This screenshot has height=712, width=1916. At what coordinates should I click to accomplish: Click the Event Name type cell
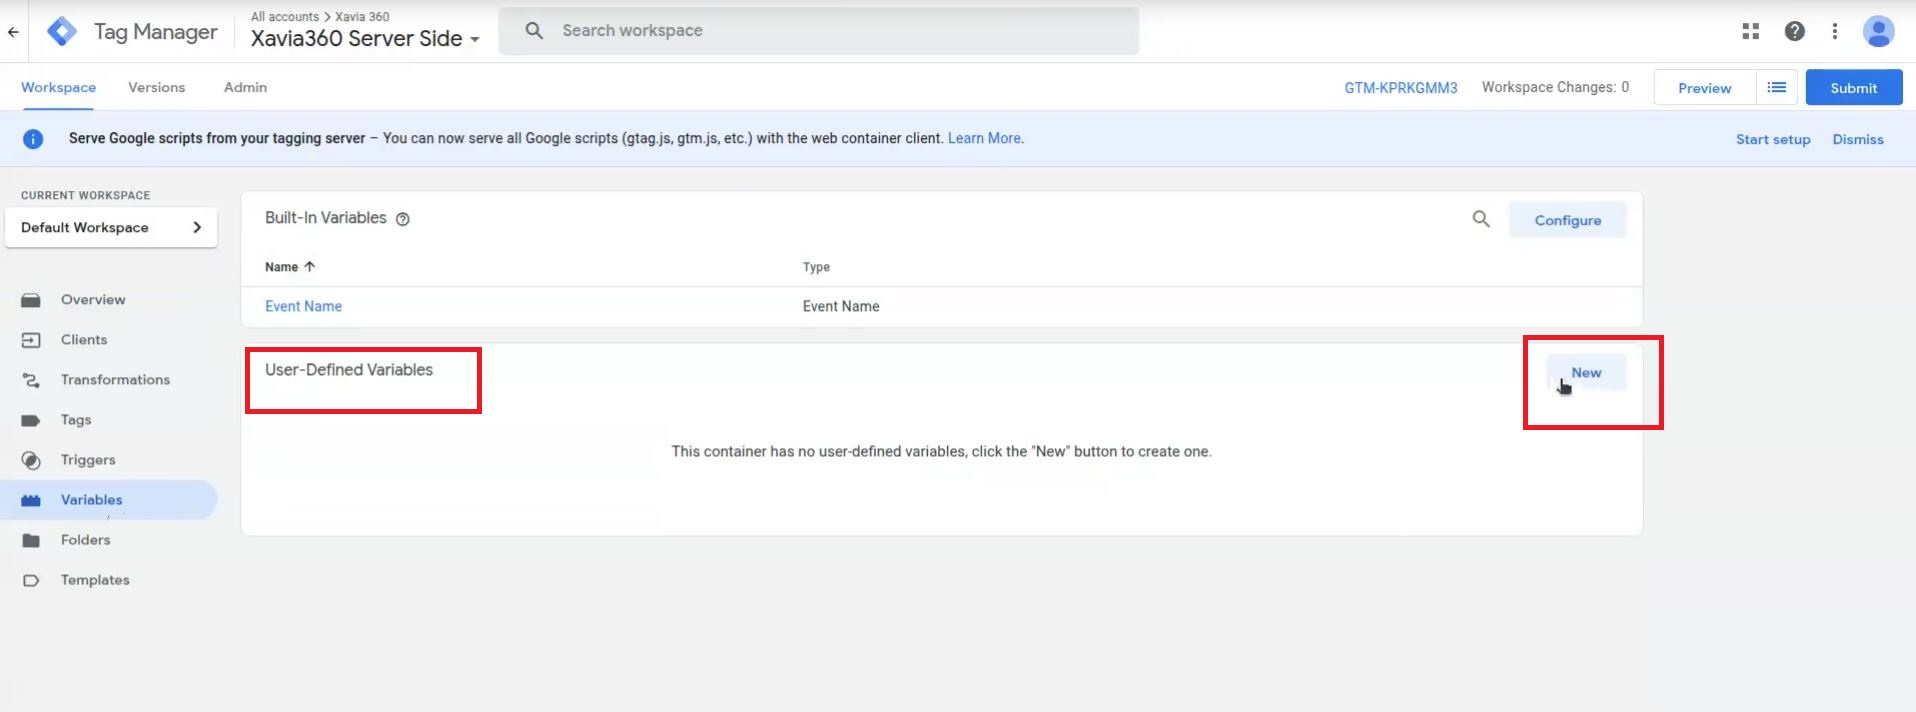[841, 307]
